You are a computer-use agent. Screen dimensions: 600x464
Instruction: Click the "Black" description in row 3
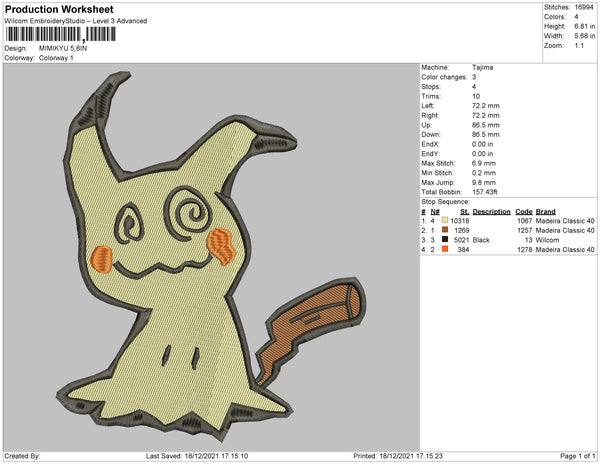(x=481, y=240)
